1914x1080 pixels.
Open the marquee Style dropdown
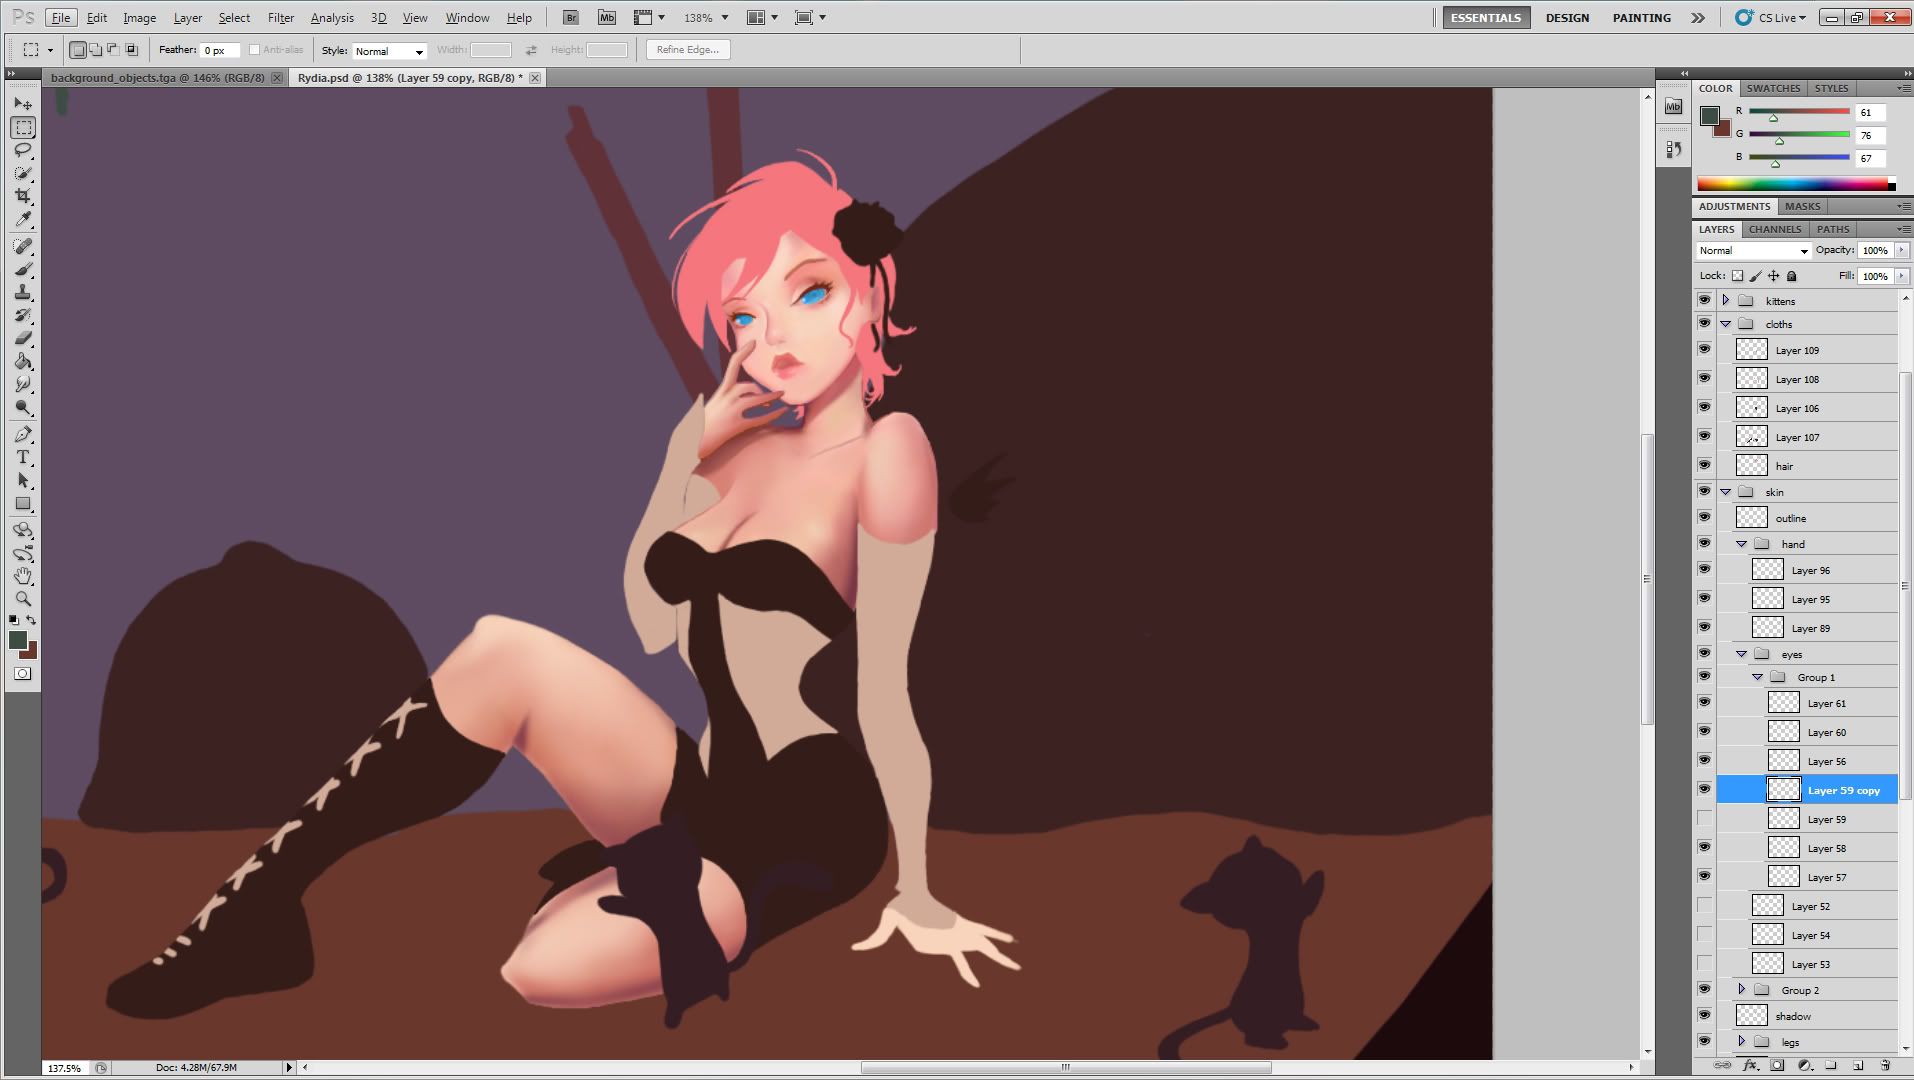tap(389, 51)
